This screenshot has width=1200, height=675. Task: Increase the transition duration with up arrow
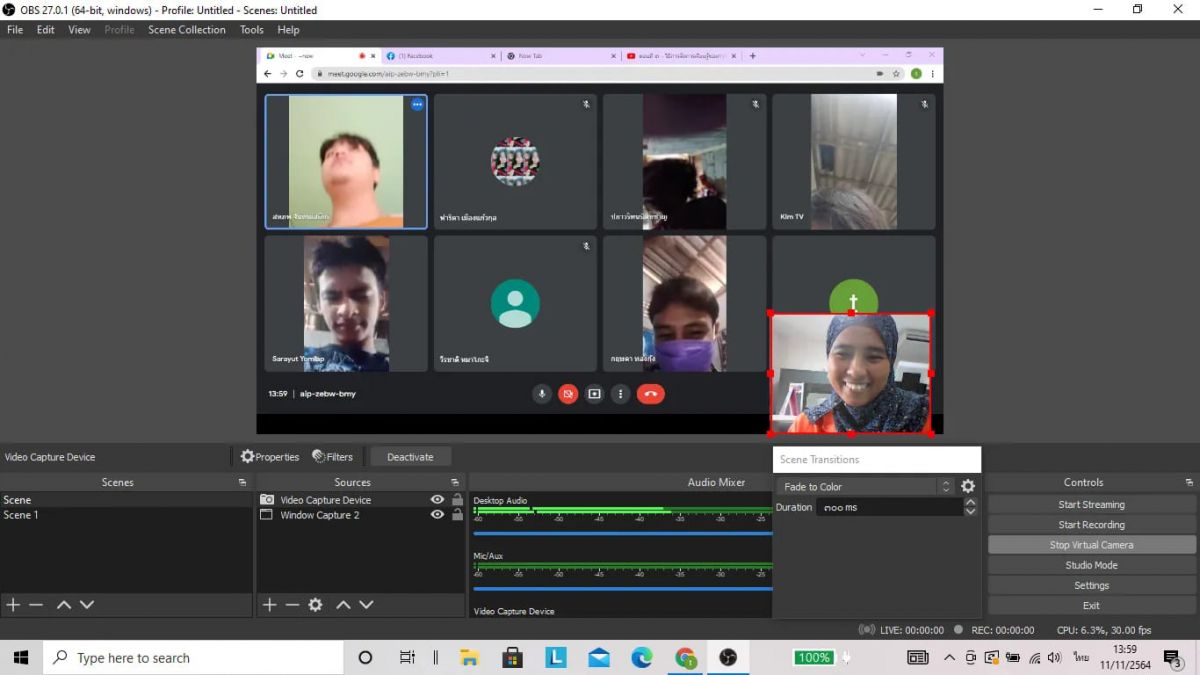[970, 503]
